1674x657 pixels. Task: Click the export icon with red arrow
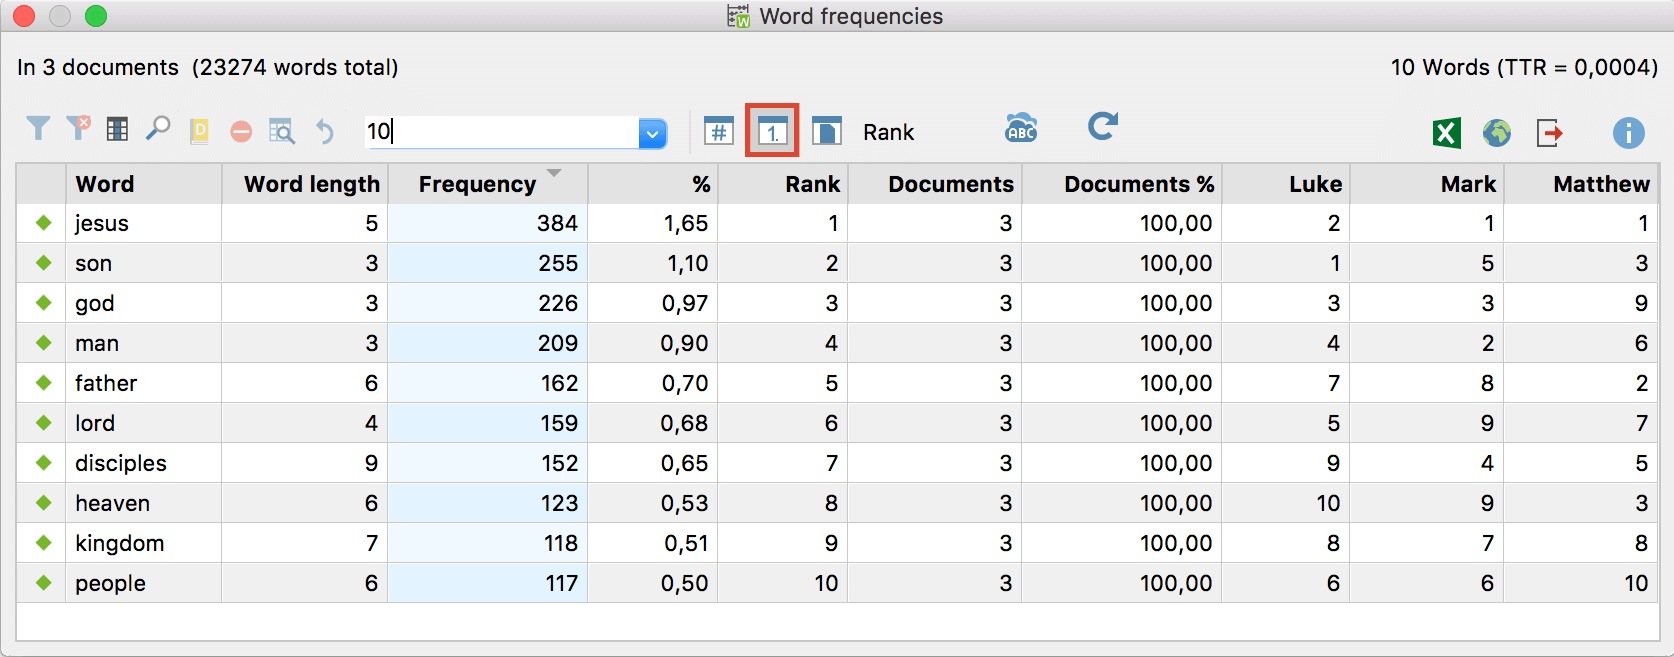pyautogui.click(x=1549, y=132)
